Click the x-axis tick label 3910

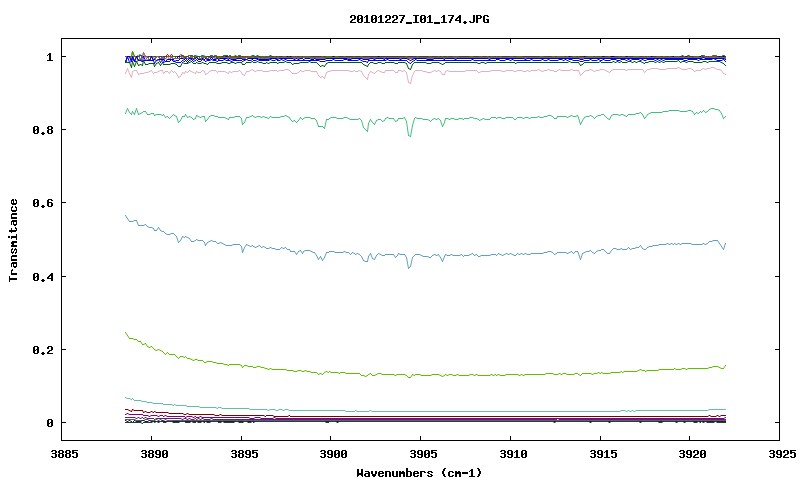tap(513, 454)
